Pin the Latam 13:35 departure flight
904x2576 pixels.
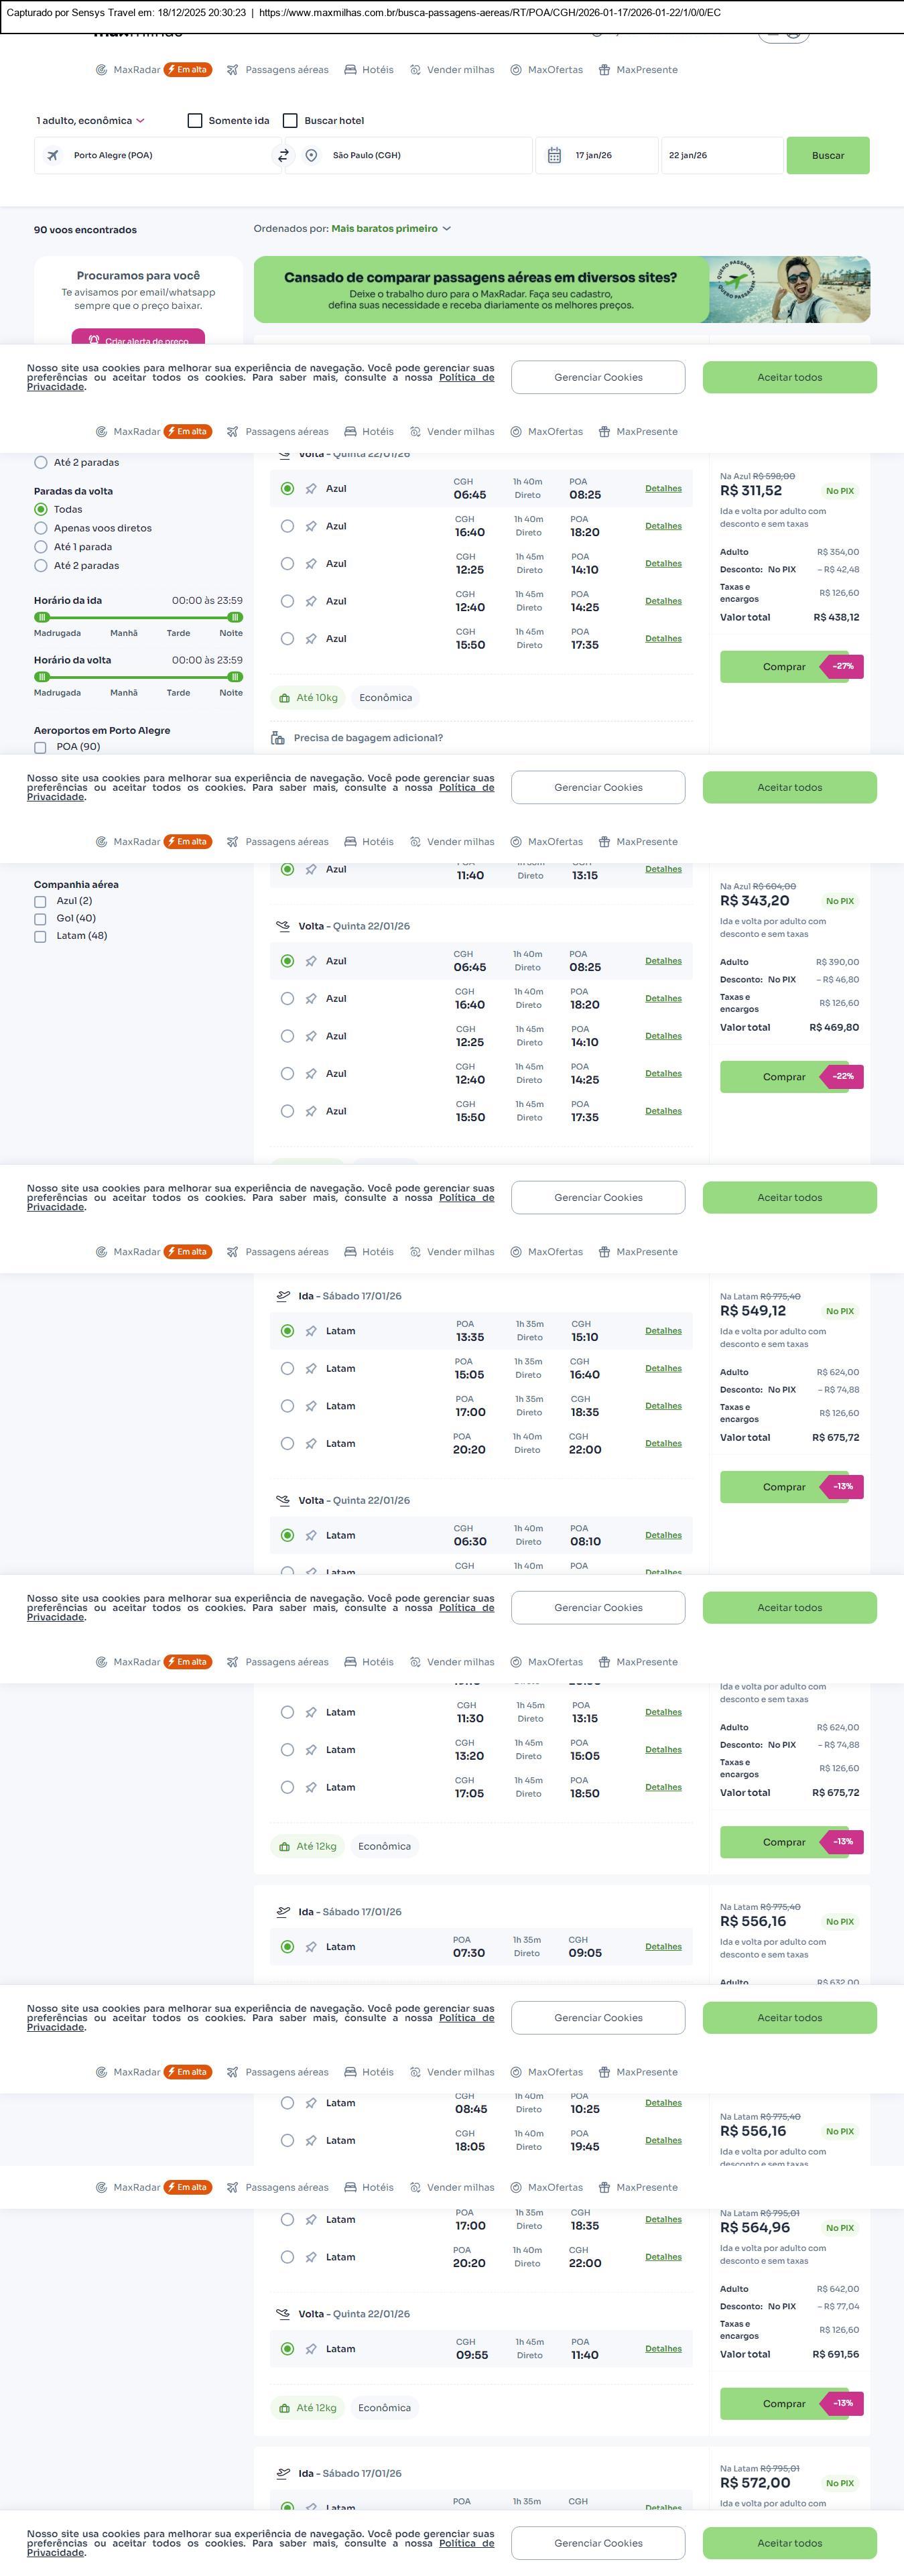click(311, 1331)
